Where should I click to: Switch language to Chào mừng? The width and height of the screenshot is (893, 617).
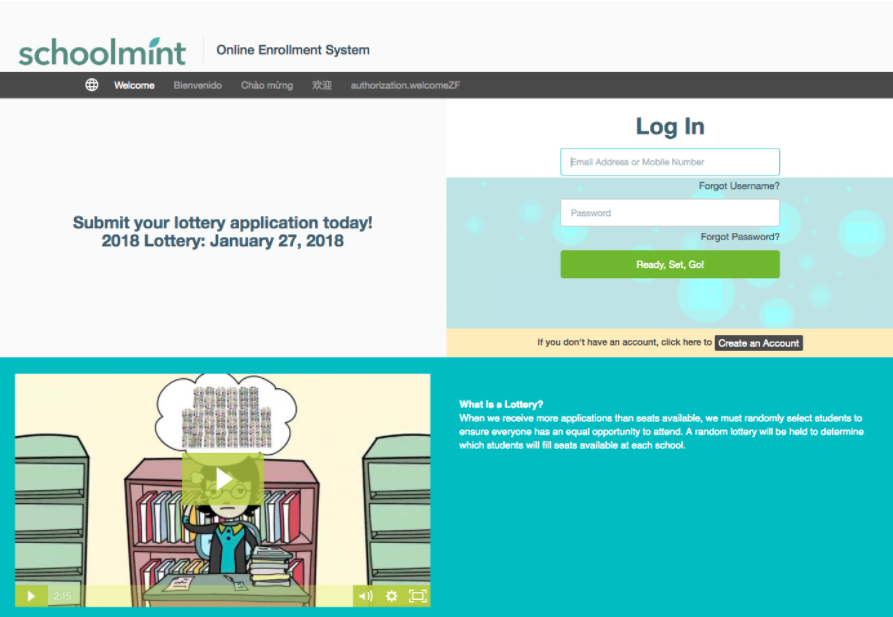point(267,85)
